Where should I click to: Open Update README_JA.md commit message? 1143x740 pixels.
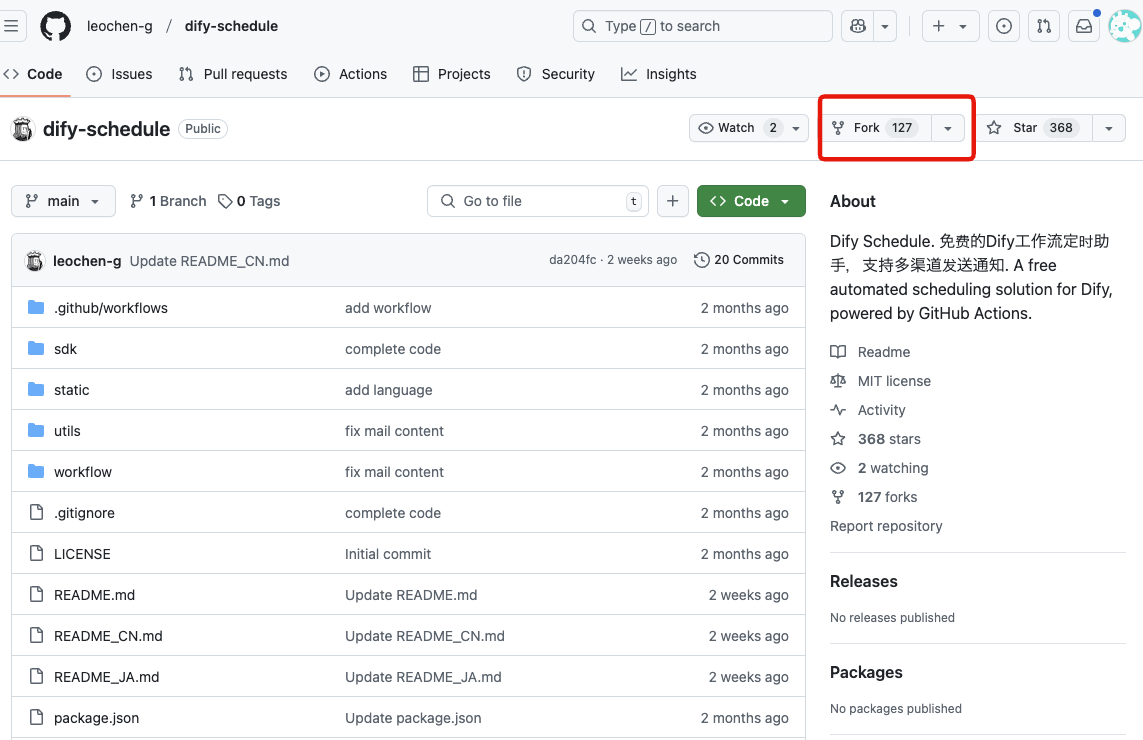click(423, 677)
